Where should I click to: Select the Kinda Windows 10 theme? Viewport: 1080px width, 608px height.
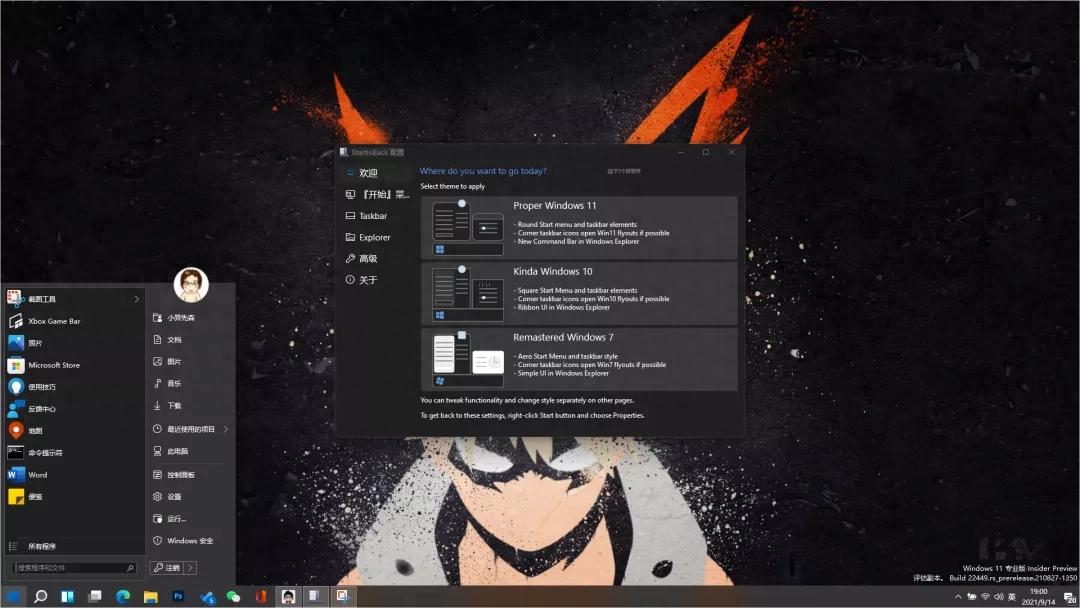(x=580, y=294)
